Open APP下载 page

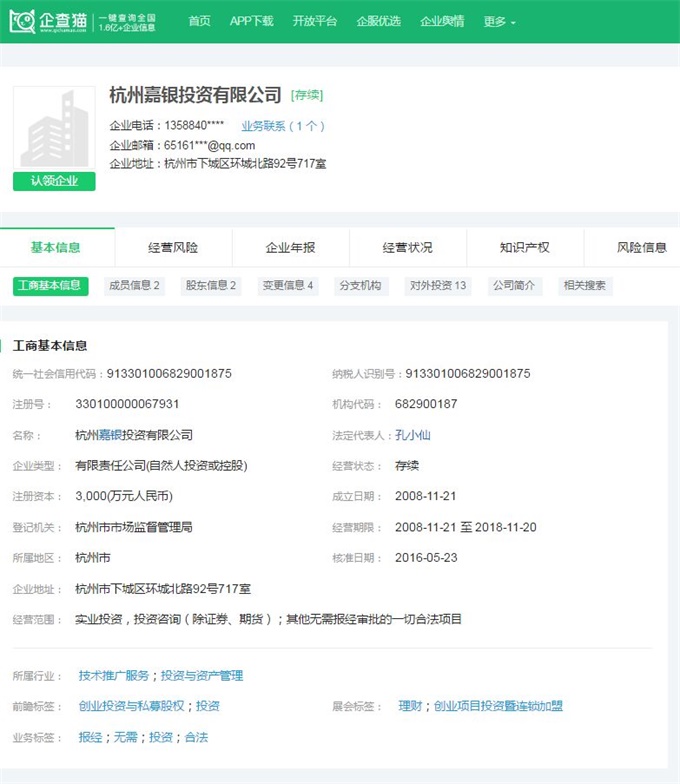251,21
